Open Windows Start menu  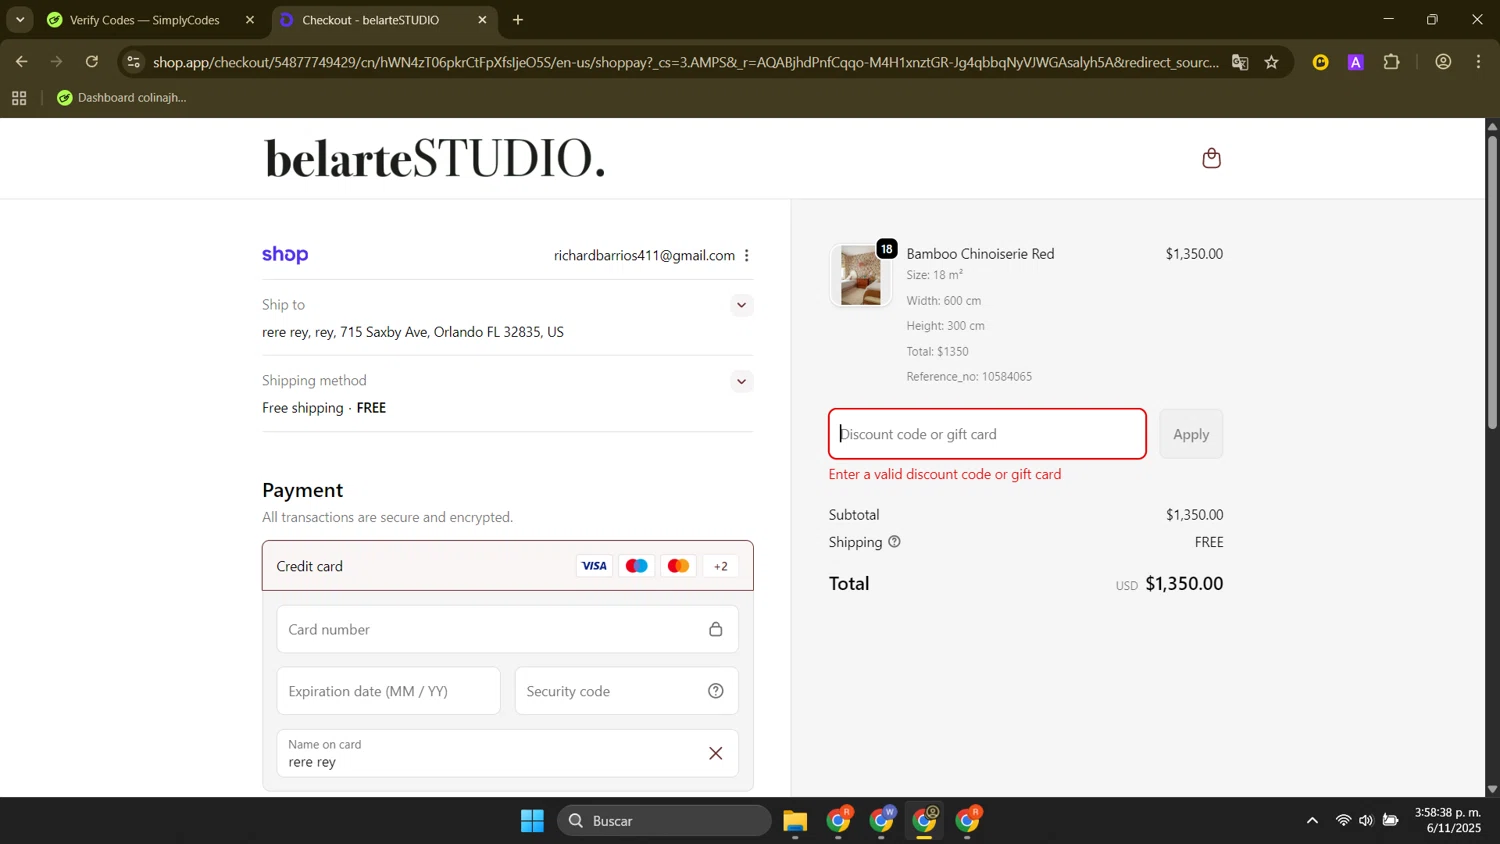[x=532, y=821]
